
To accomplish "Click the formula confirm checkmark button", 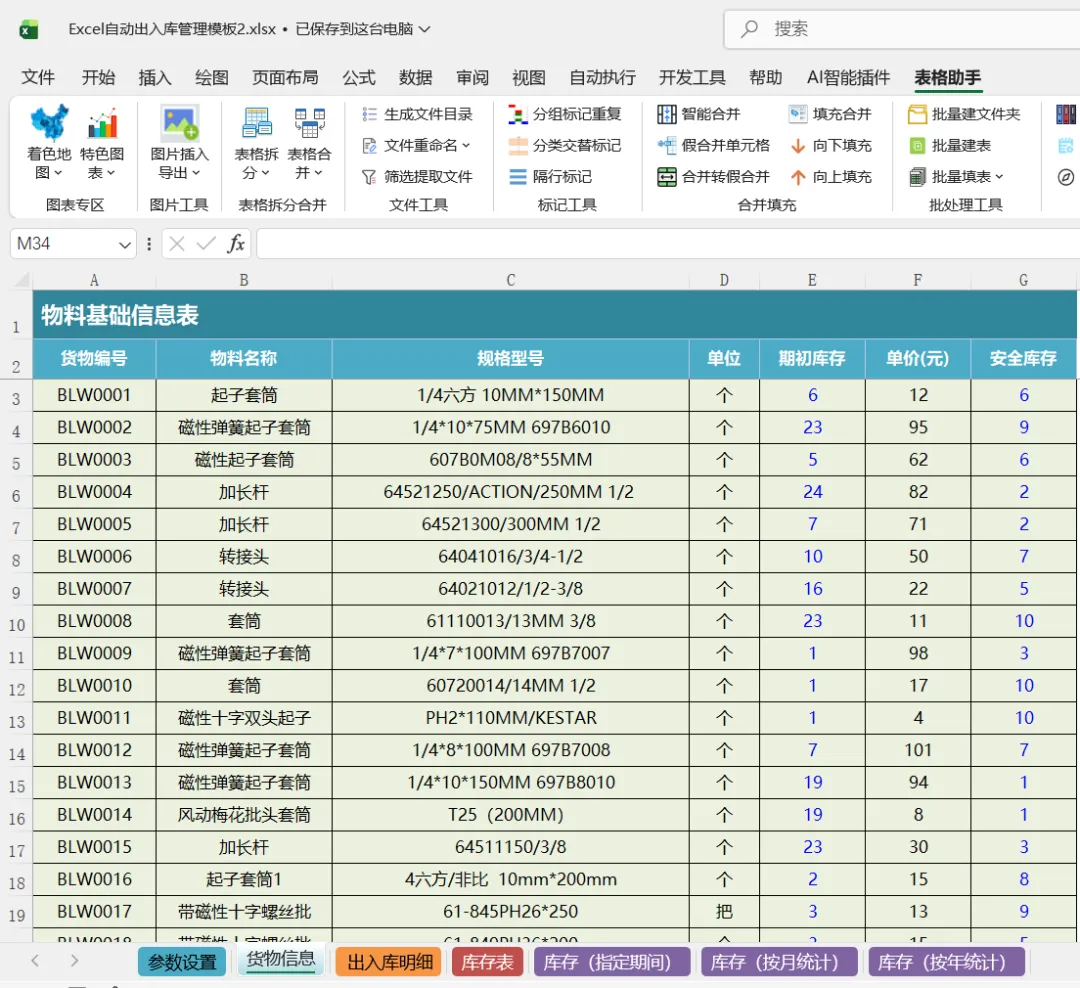I will pyautogui.click(x=206, y=243).
